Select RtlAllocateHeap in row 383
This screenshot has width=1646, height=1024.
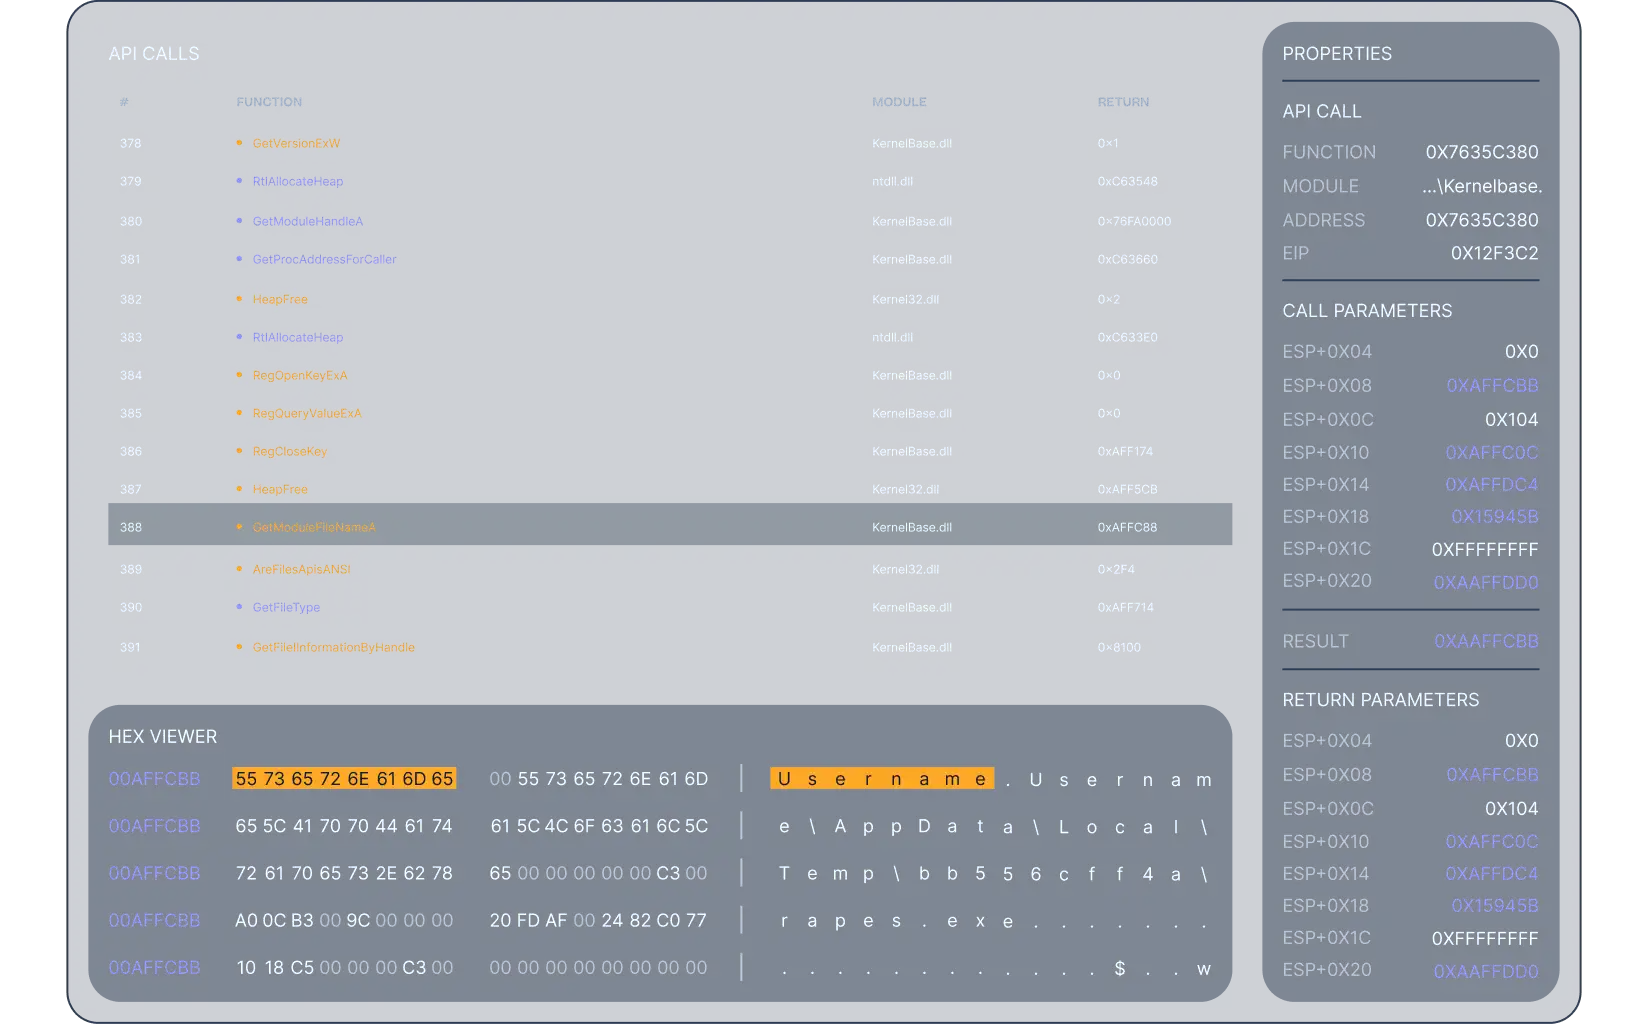[297, 337]
